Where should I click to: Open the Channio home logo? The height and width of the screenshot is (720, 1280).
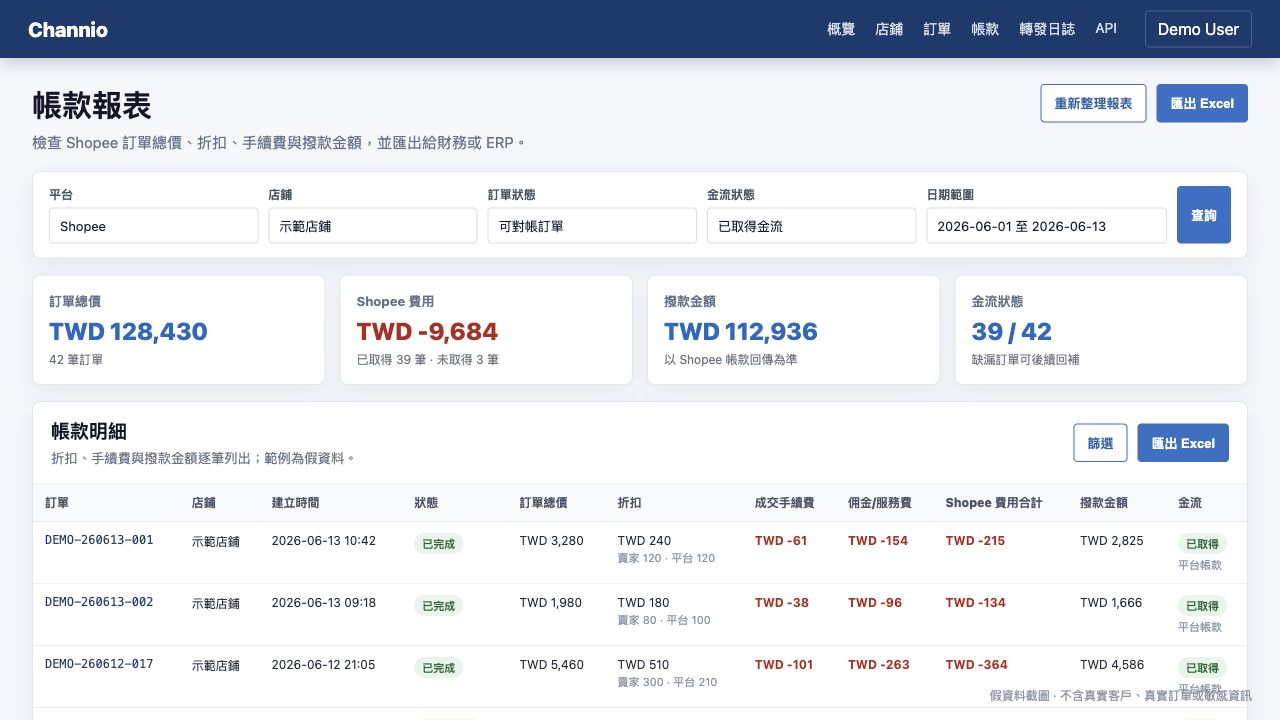click(x=68, y=29)
